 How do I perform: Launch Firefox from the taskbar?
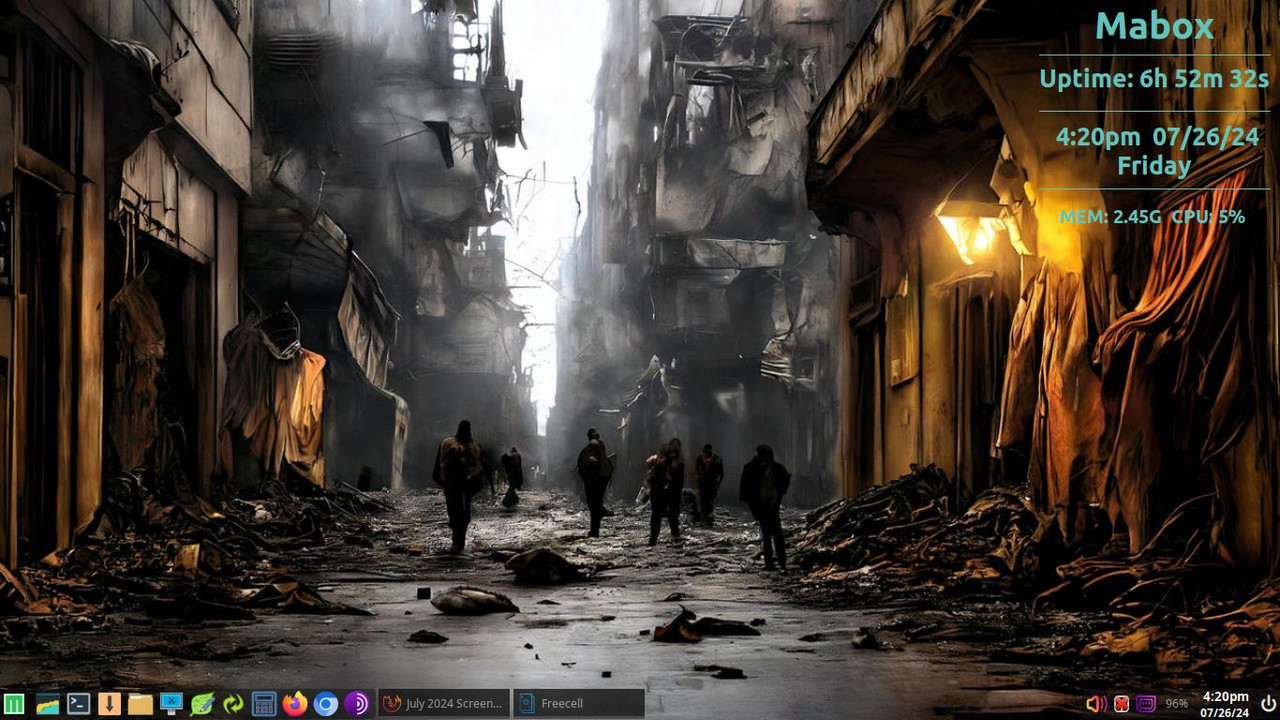point(295,704)
